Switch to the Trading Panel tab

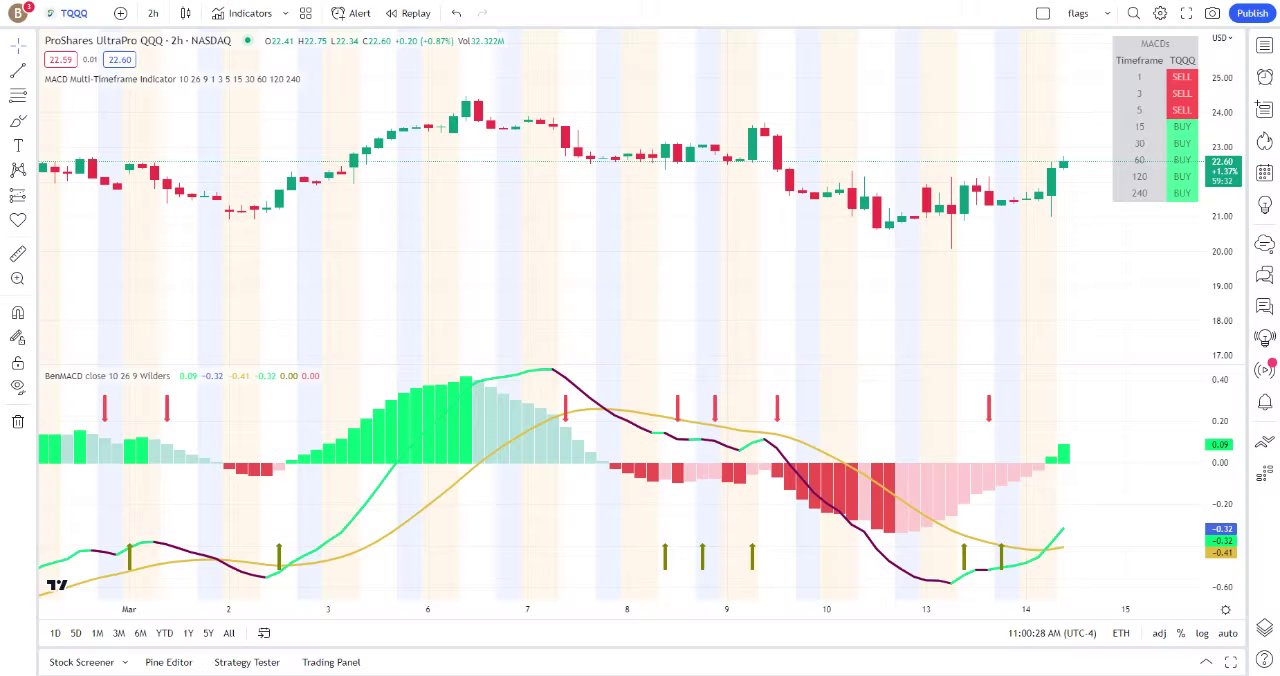331,662
